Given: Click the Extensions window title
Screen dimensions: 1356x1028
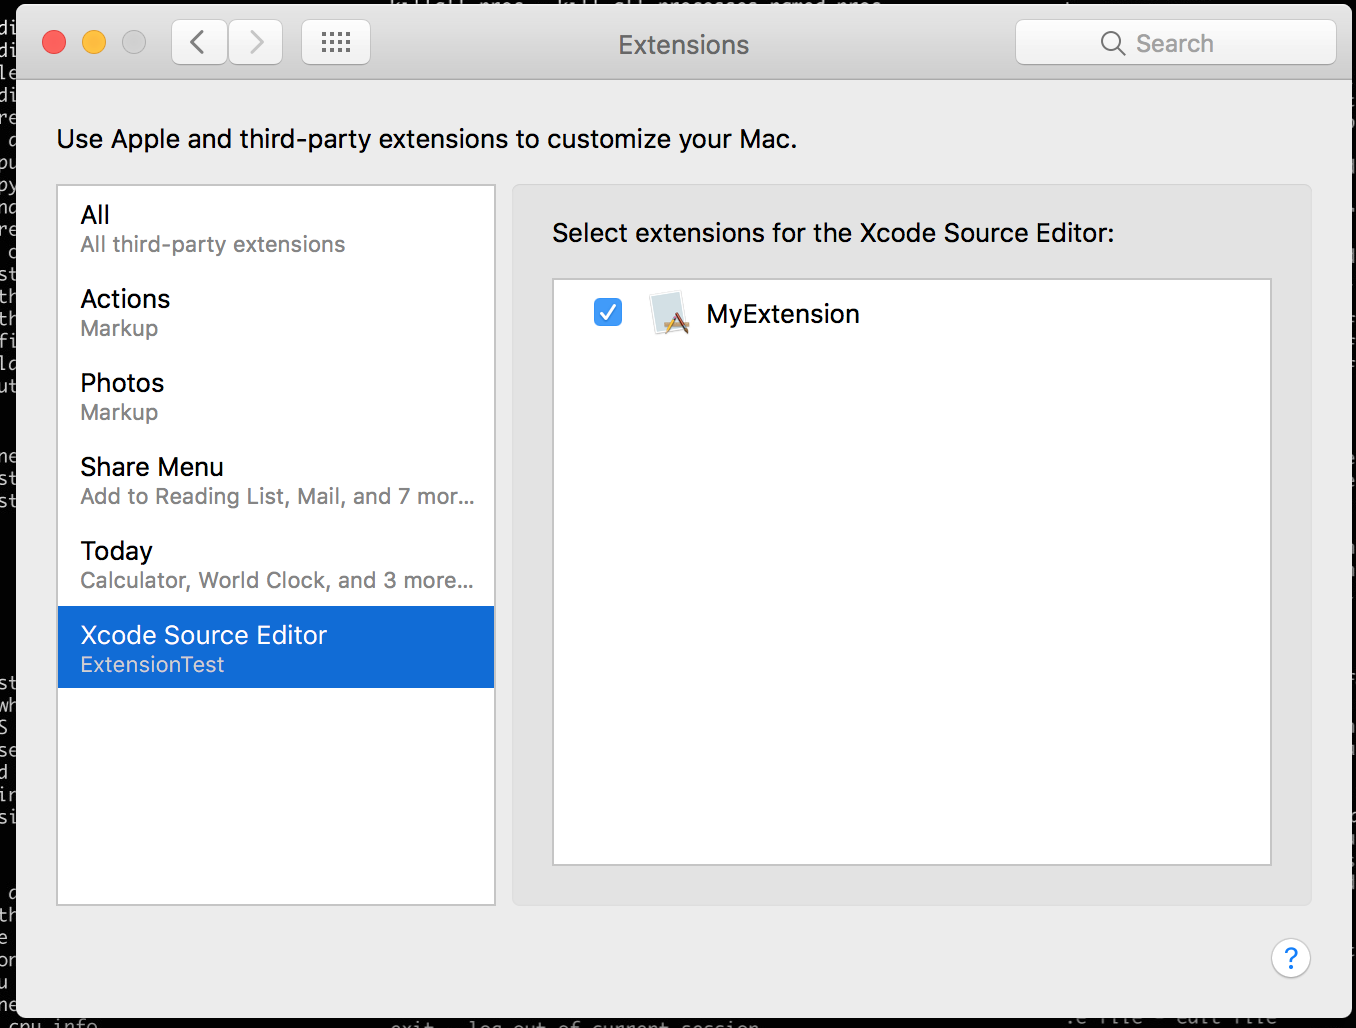Looking at the screenshot, I should point(683,45).
